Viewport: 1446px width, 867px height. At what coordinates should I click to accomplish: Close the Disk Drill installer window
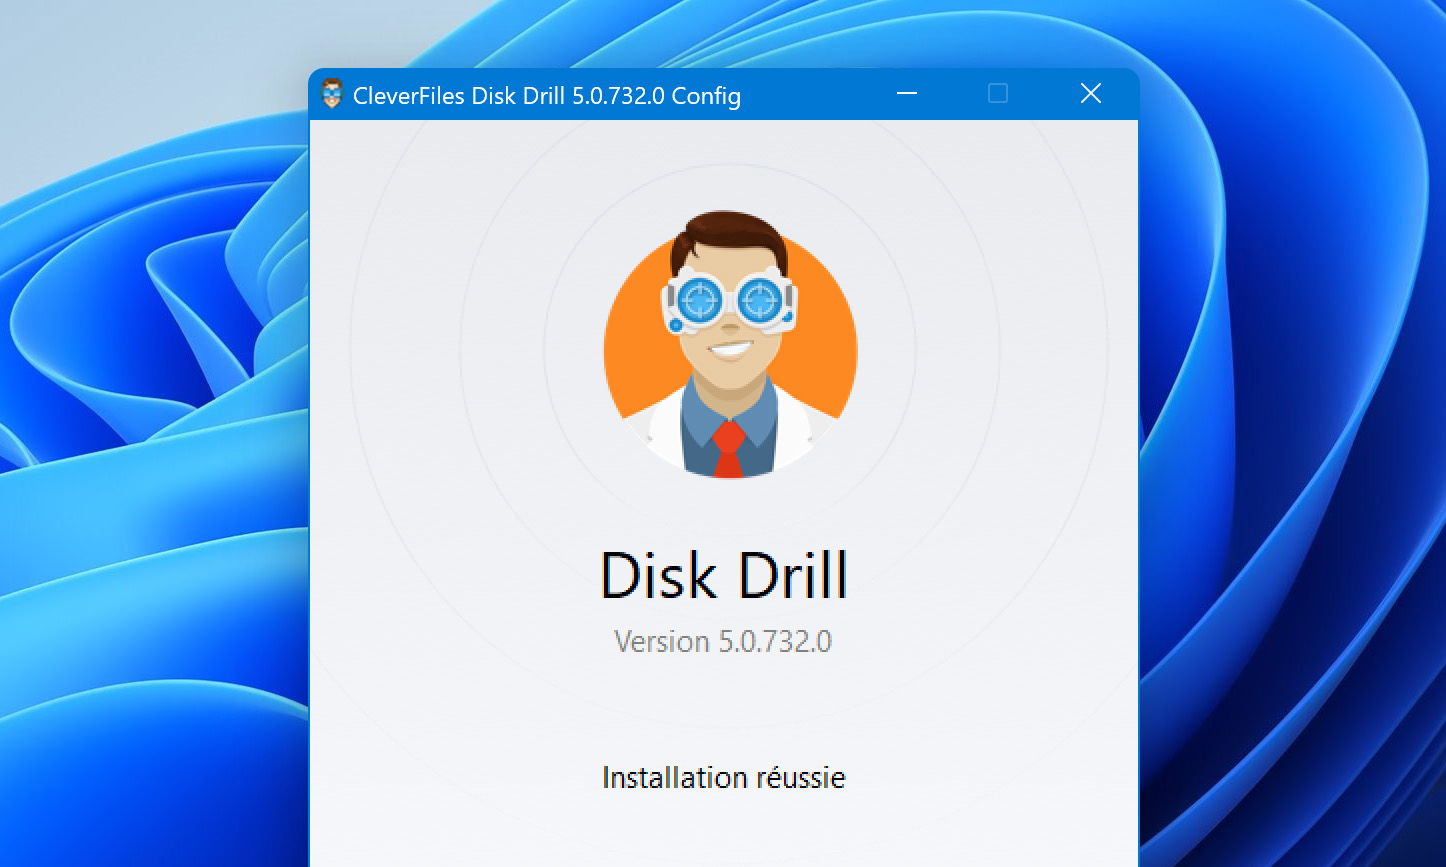[1091, 94]
